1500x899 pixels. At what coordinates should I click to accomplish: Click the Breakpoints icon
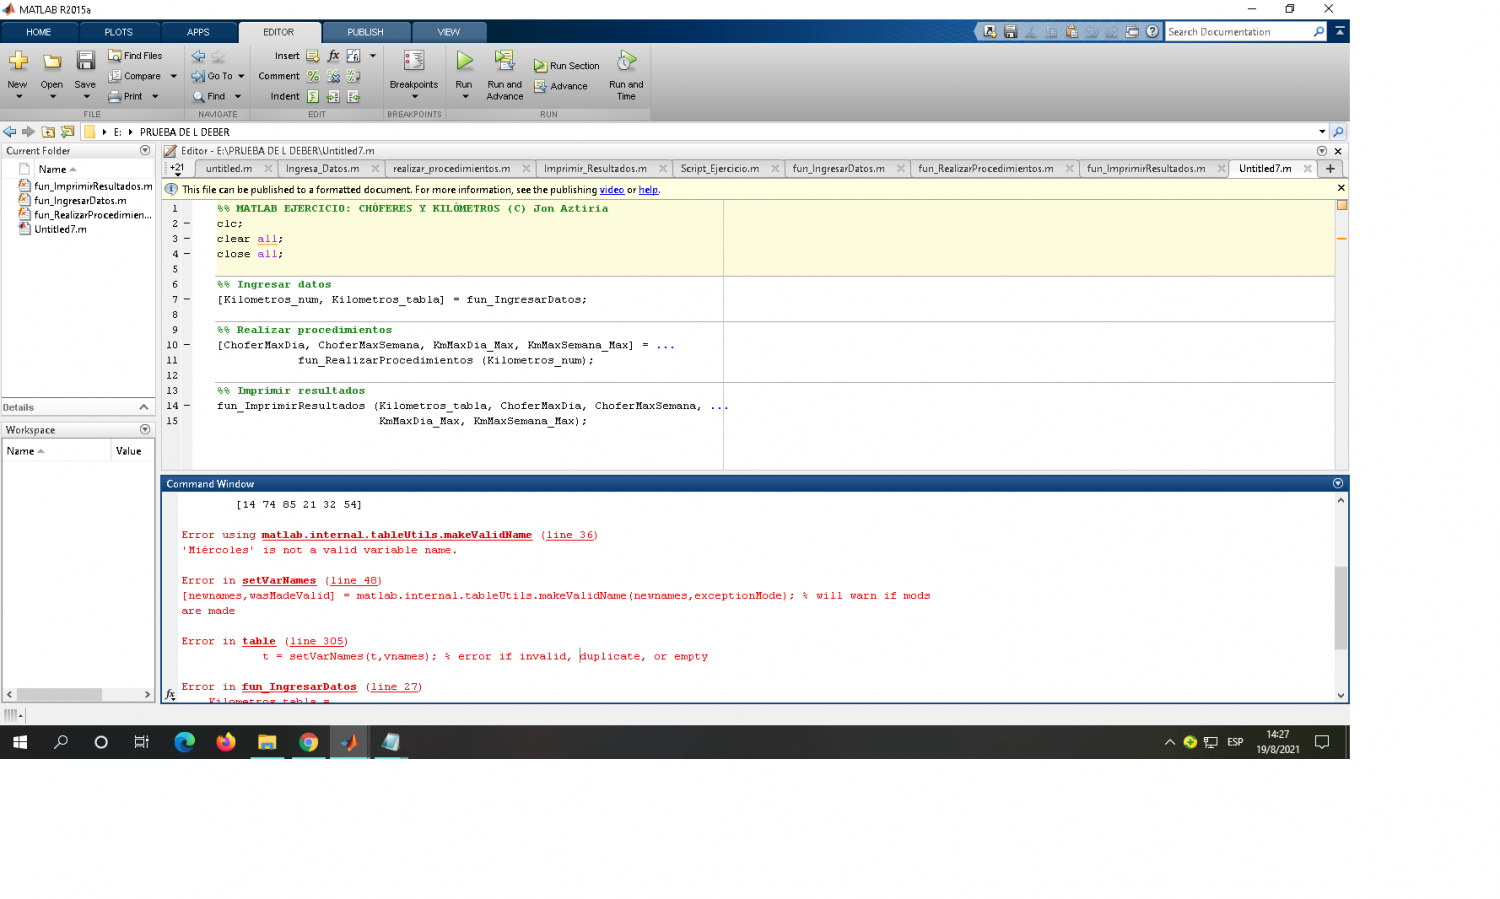click(x=414, y=61)
